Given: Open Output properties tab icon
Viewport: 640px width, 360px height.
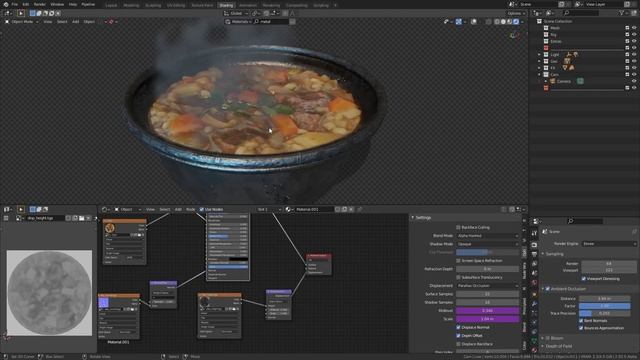Looking at the screenshot, I should [x=534, y=254].
